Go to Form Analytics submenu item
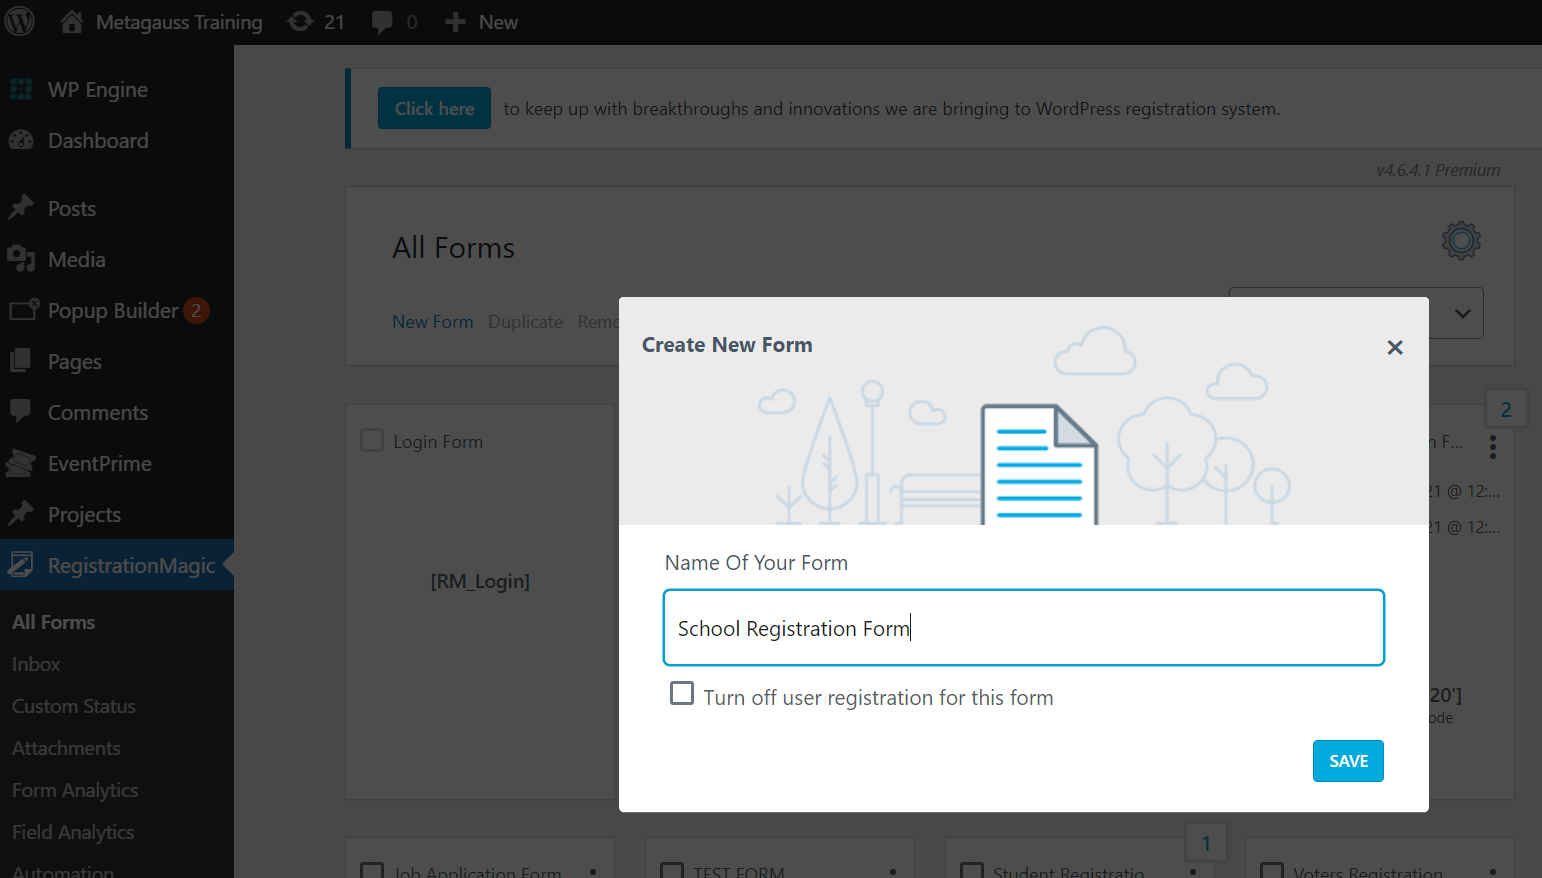This screenshot has width=1542, height=878. pyautogui.click(x=75, y=790)
